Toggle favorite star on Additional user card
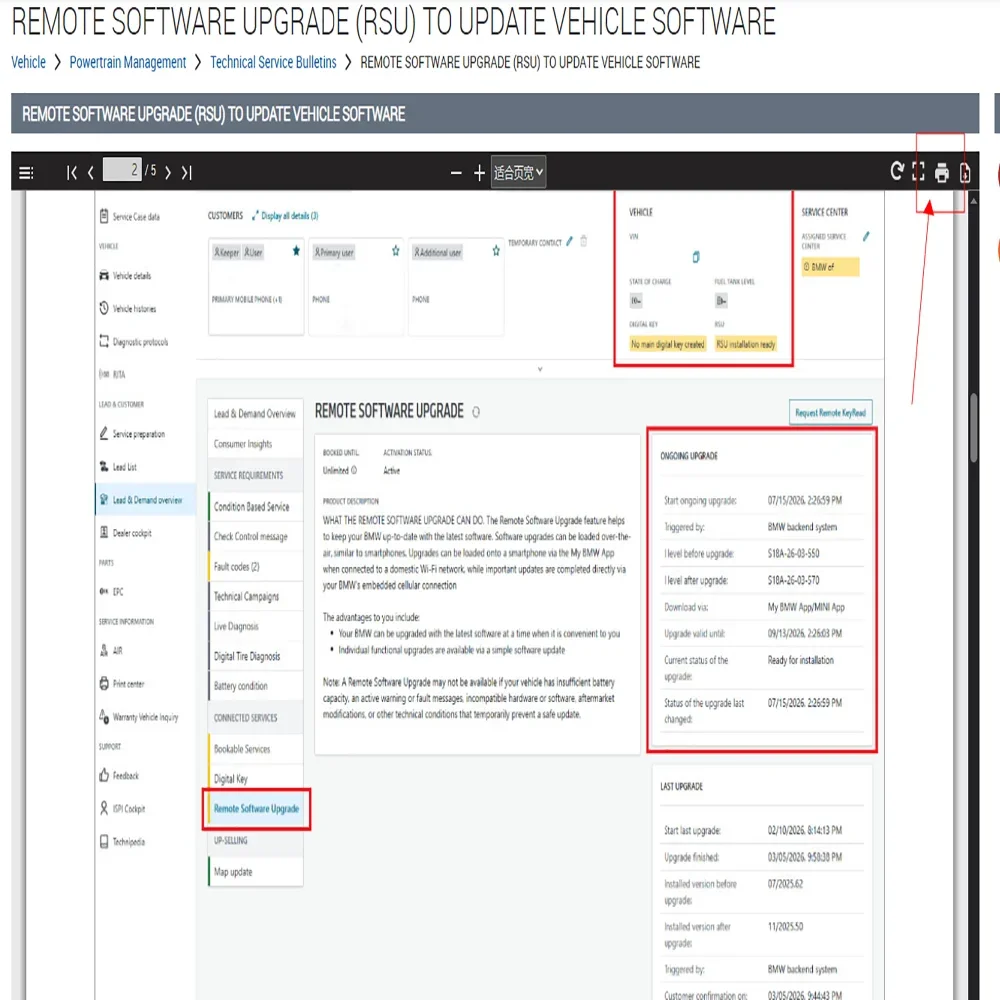Viewport: 1000px width, 1000px height. point(496,251)
